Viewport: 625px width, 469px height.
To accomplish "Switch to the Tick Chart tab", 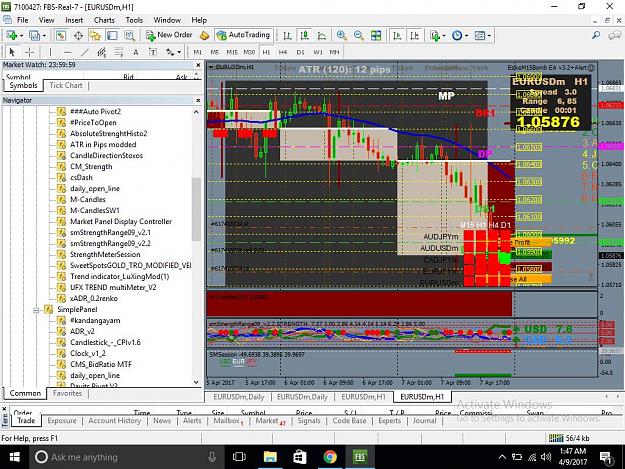I will (x=66, y=85).
